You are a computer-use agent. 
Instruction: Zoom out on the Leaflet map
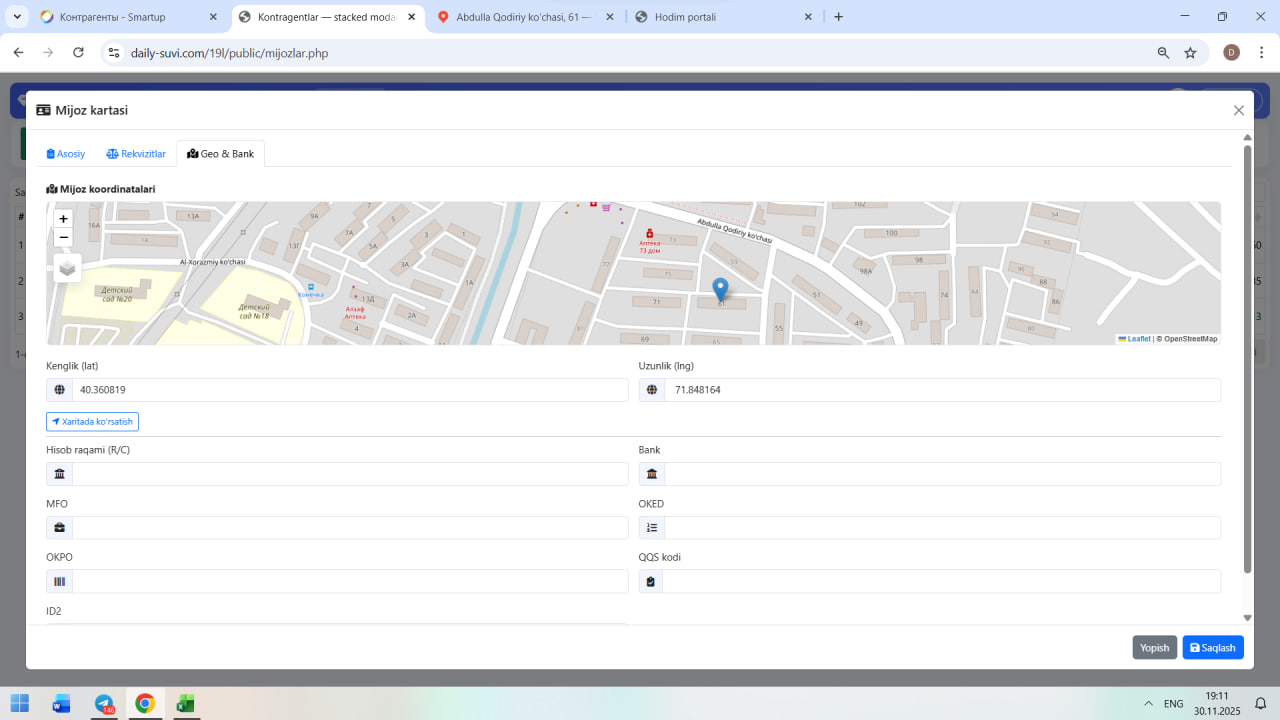(x=64, y=237)
